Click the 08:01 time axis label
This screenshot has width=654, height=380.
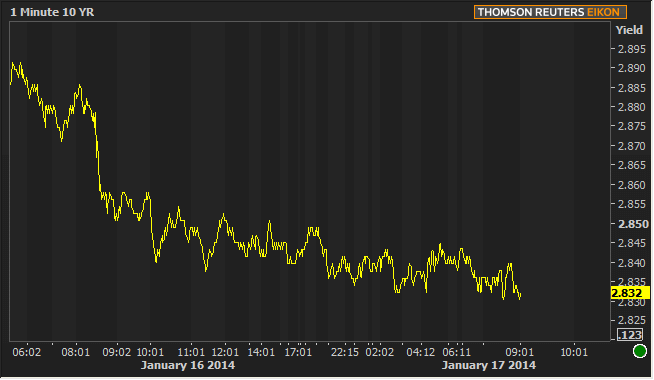75,352
